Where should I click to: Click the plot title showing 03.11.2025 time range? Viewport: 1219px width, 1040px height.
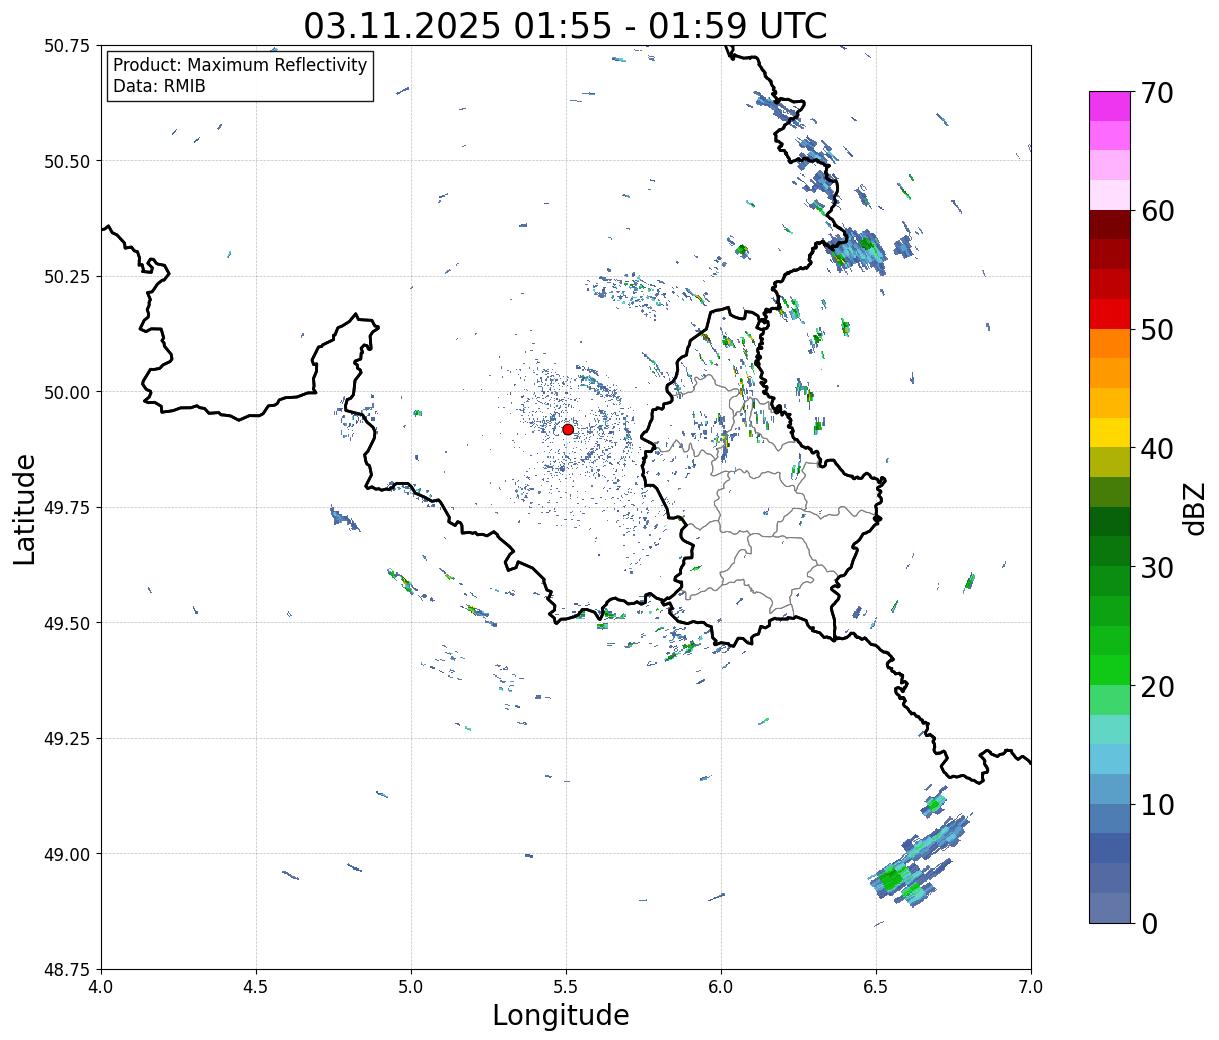566,25
